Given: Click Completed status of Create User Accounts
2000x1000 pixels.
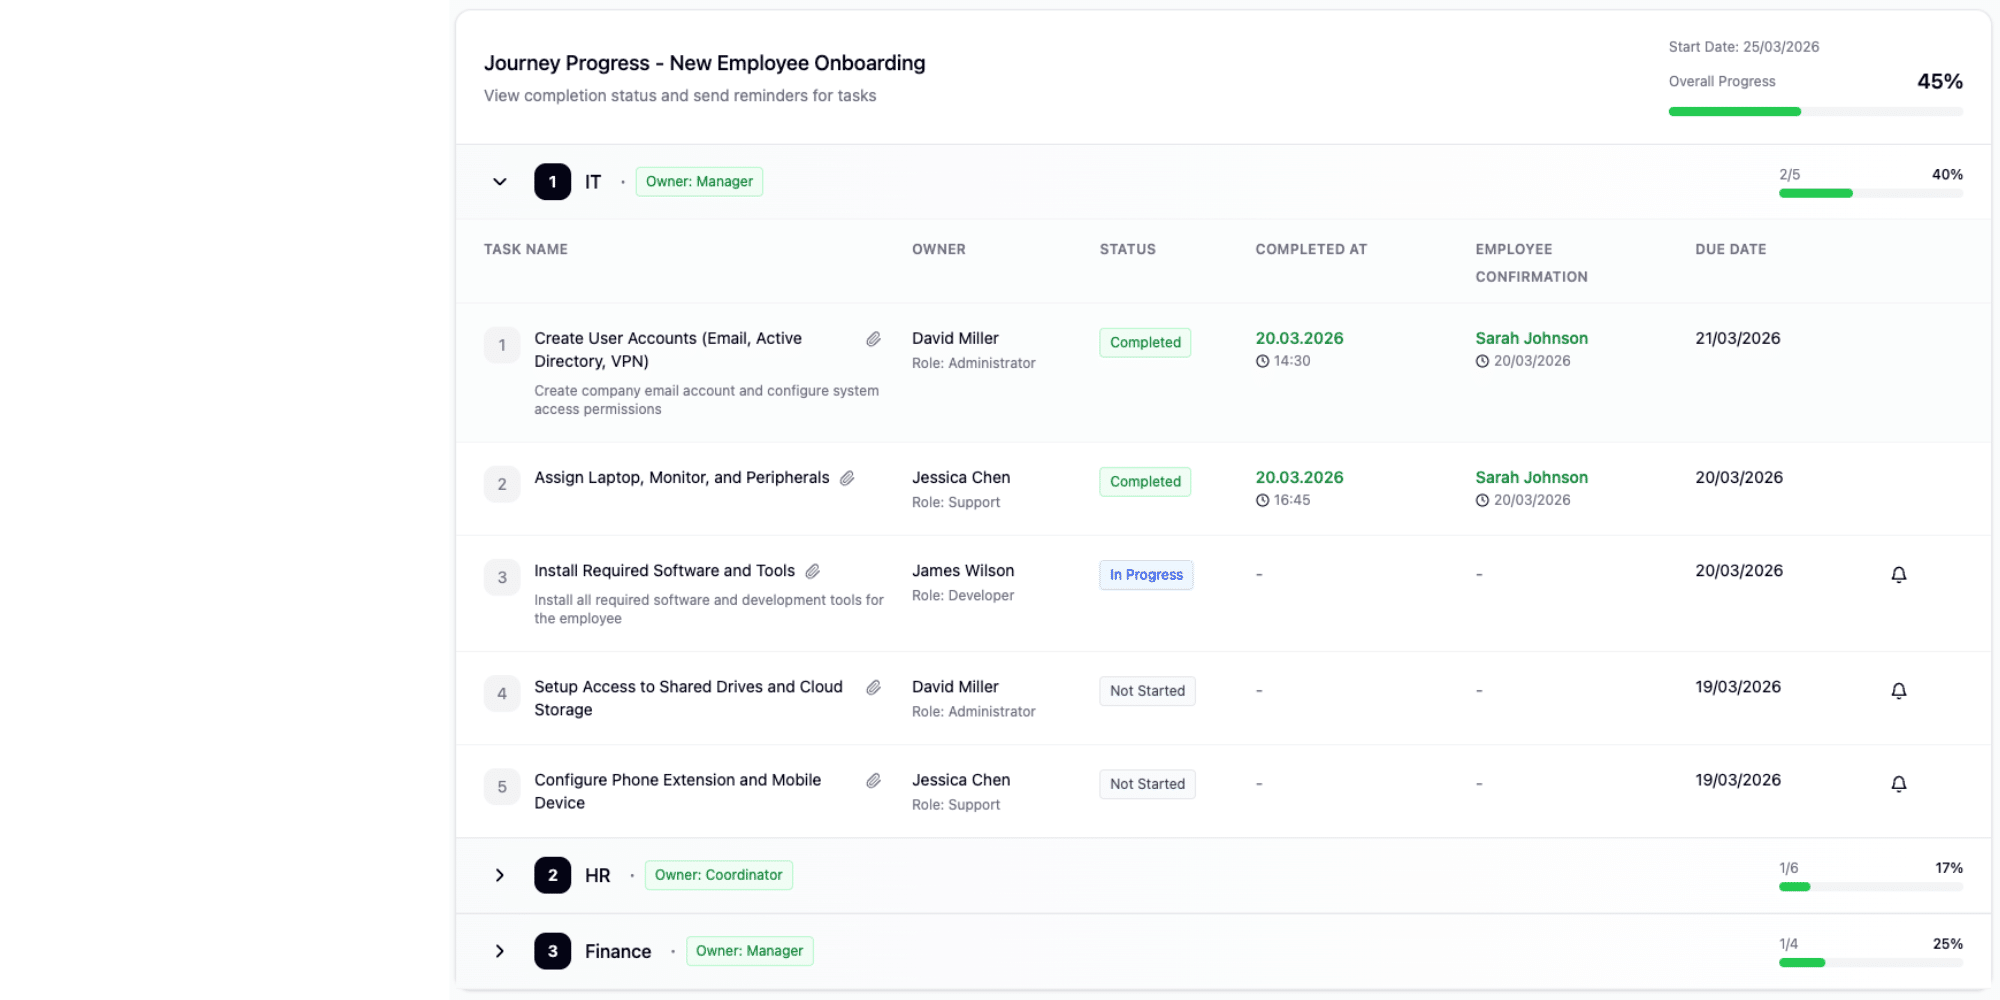Looking at the screenshot, I should click(1145, 342).
